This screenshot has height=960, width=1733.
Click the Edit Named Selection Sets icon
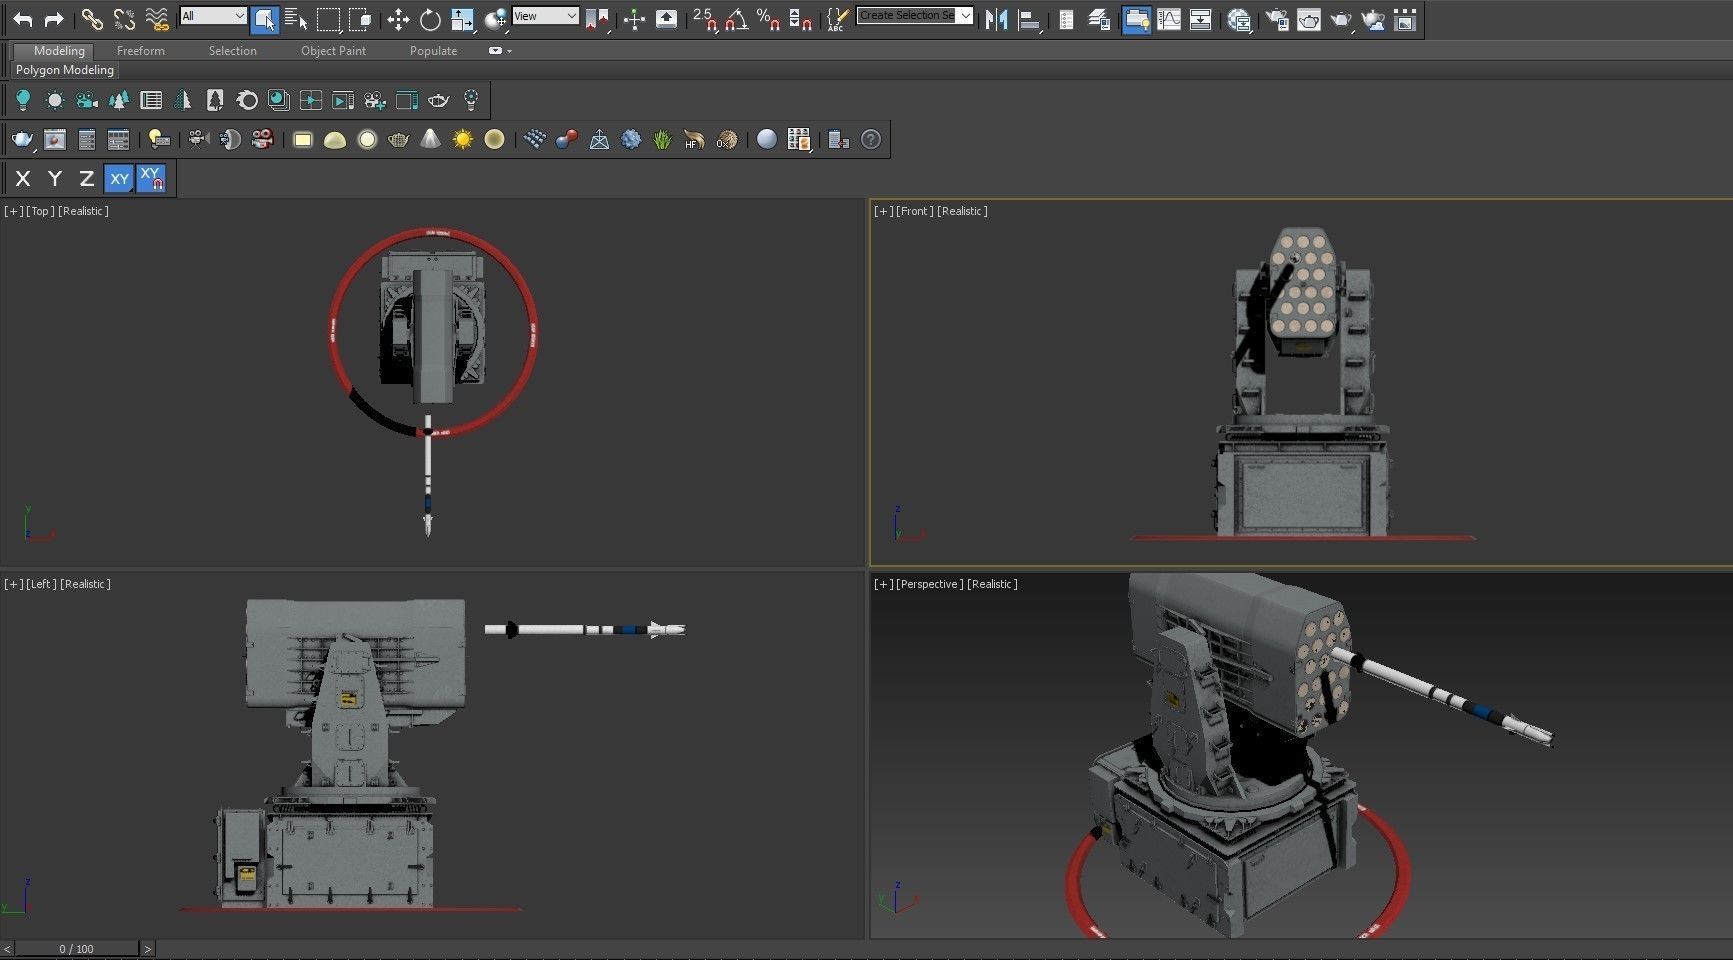point(838,19)
